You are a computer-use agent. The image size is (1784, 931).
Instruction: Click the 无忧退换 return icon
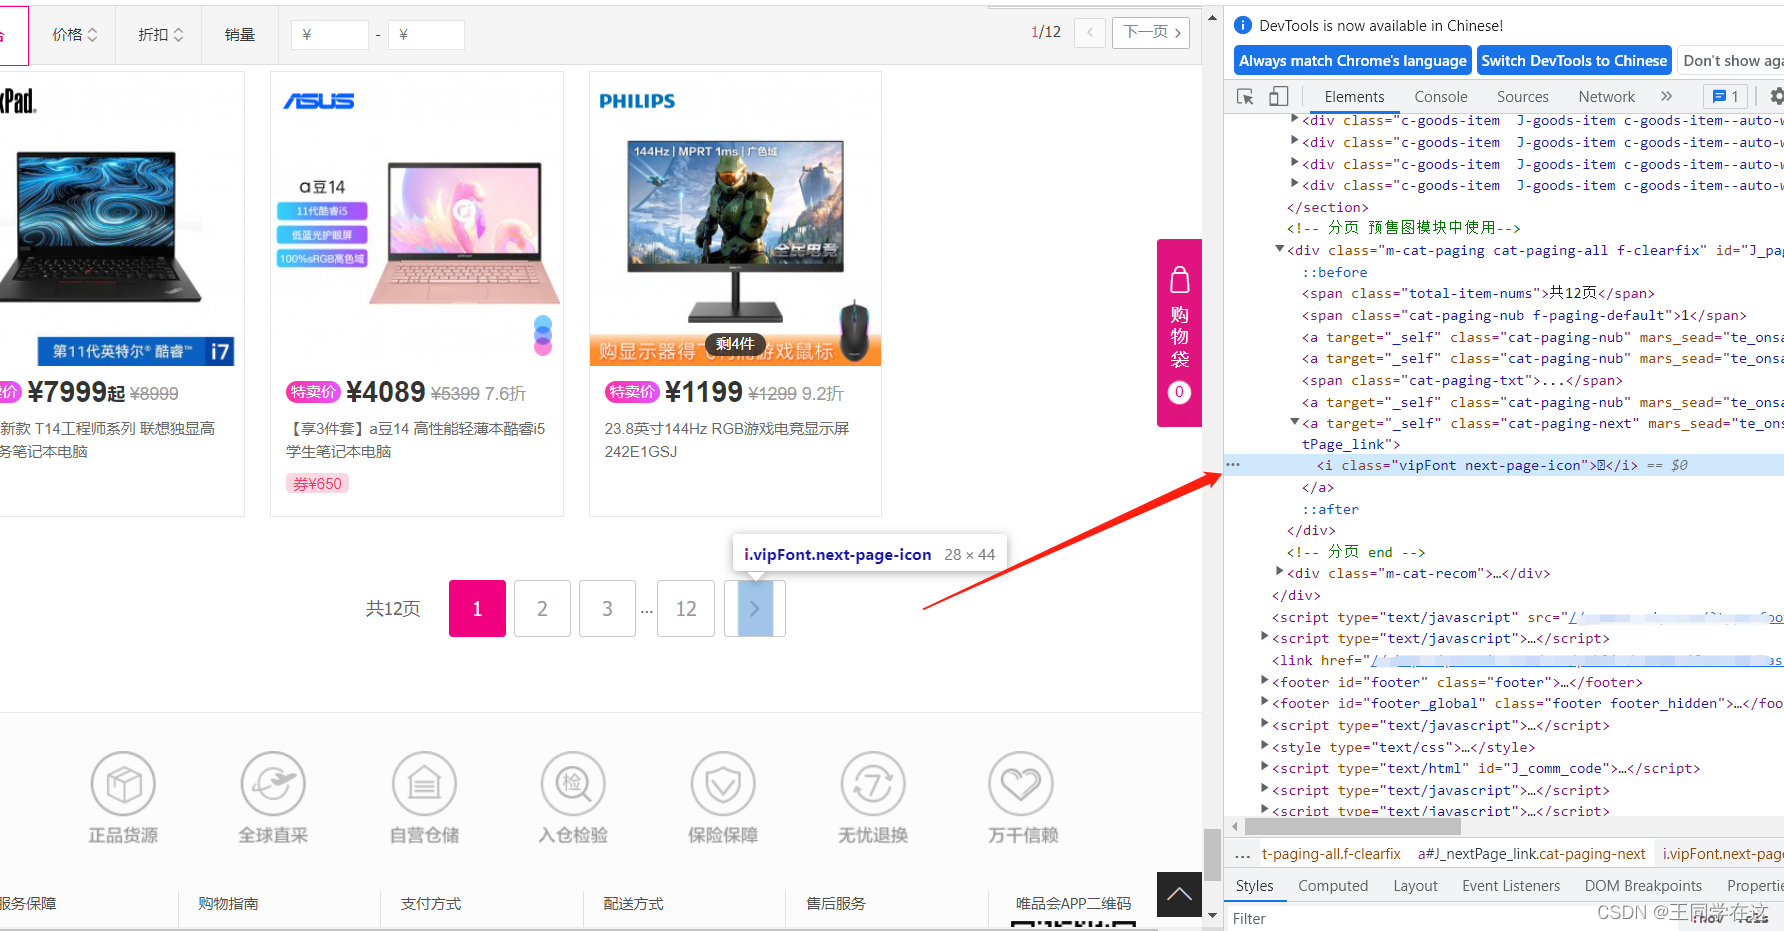click(x=873, y=784)
